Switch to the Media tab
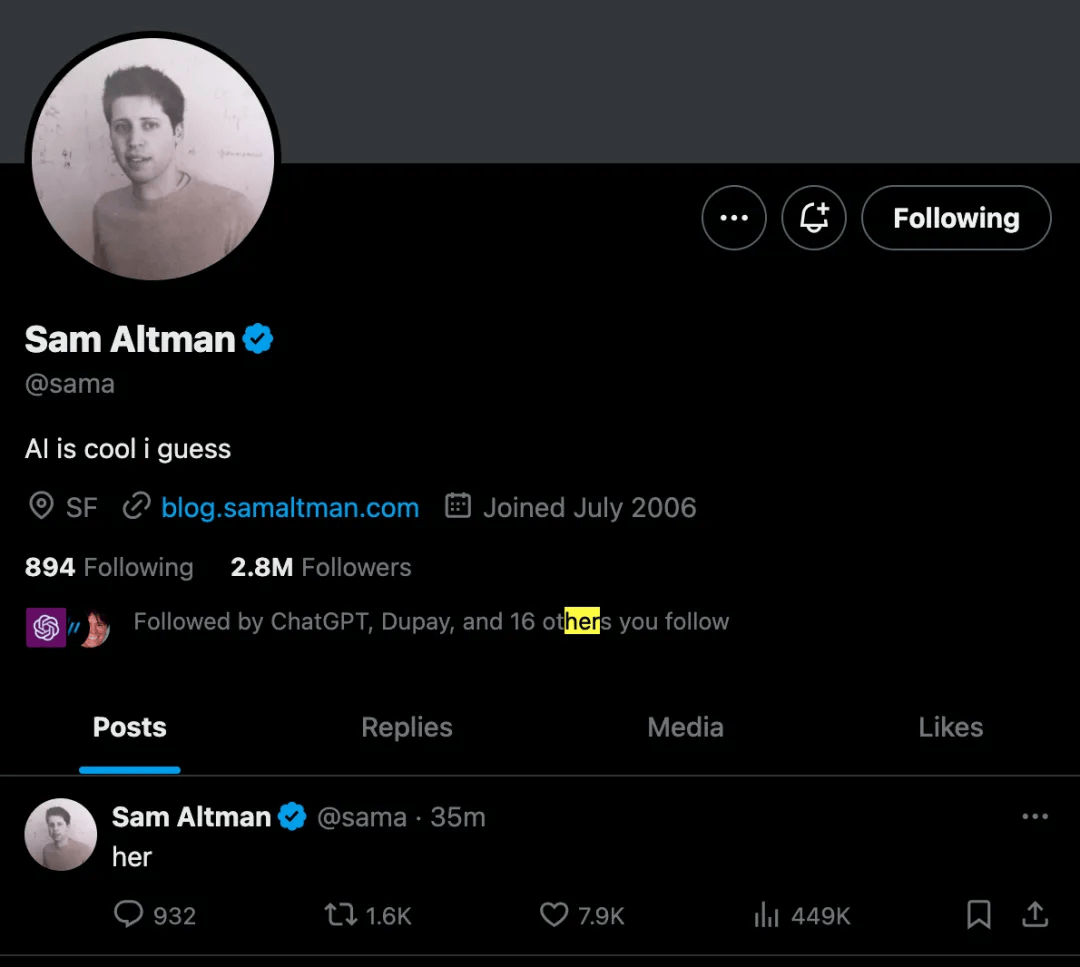The image size is (1080, 967). [685, 727]
